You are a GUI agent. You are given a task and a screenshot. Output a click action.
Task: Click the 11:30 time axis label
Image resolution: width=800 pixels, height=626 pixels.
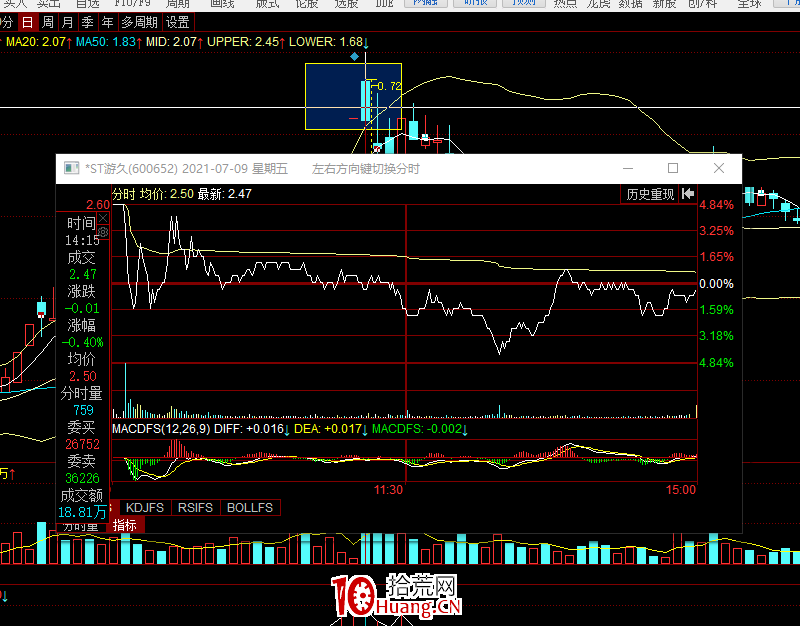click(x=388, y=490)
